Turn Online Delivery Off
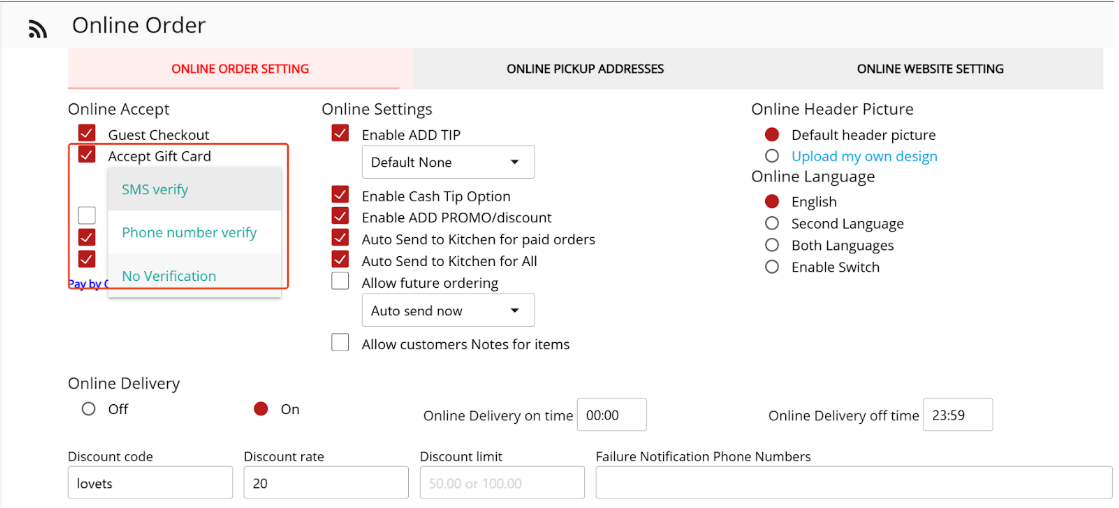Screen dimensions: 1119x508 click(88, 410)
